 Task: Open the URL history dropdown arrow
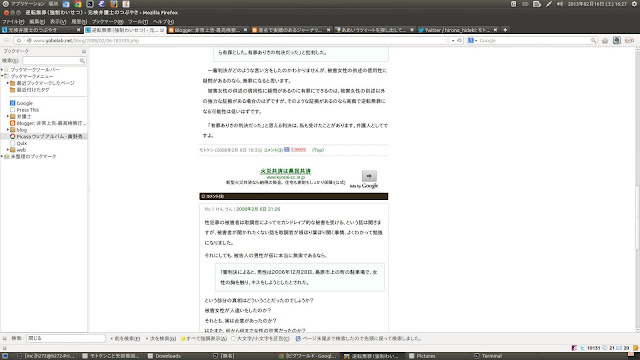pos(453,40)
